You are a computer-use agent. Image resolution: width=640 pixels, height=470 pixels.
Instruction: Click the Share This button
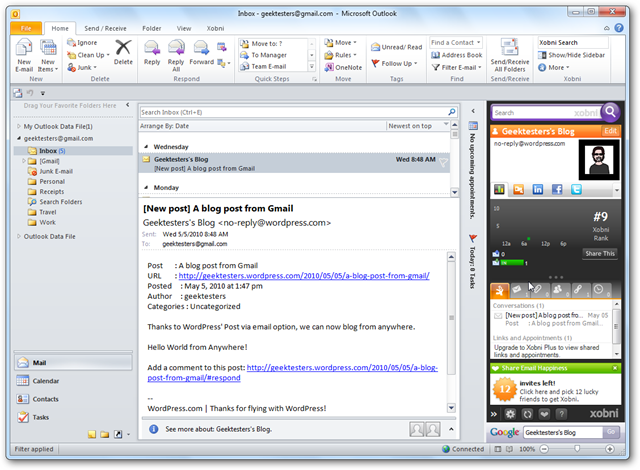point(600,253)
